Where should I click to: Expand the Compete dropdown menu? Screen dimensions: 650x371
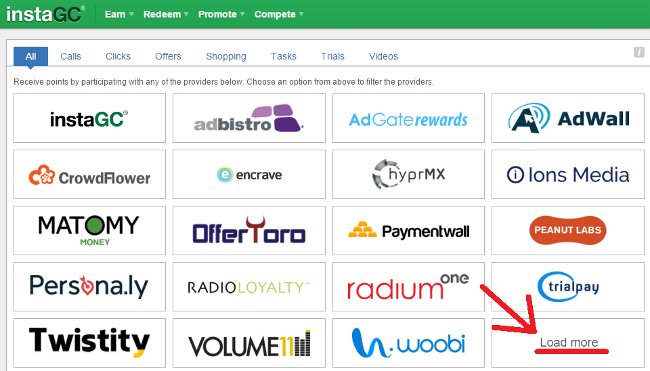coord(279,14)
